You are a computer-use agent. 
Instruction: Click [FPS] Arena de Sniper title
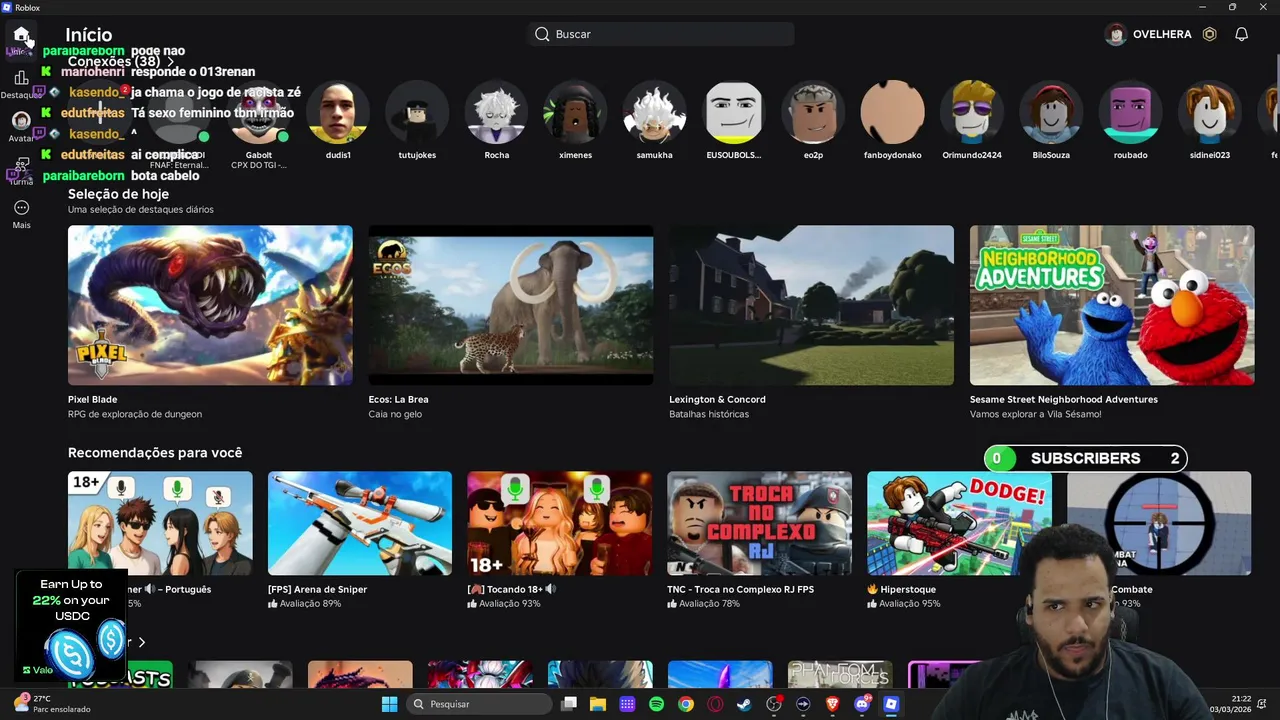pos(318,589)
